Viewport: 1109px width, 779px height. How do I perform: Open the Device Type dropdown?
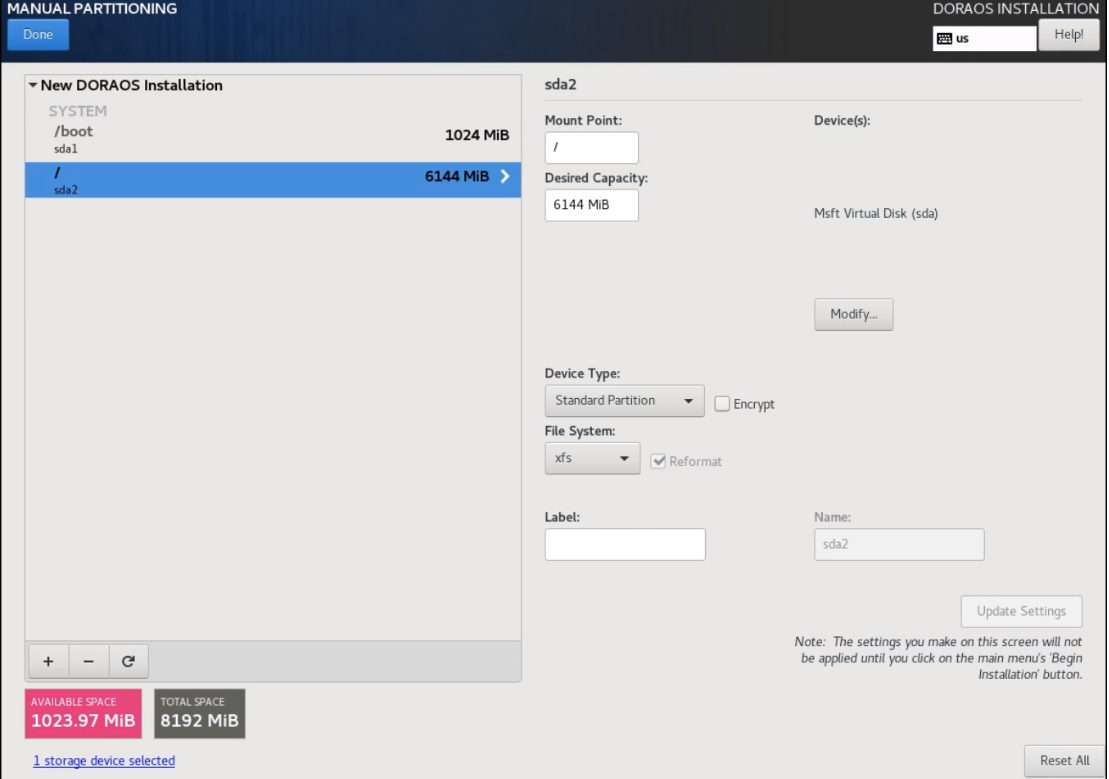pos(624,401)
